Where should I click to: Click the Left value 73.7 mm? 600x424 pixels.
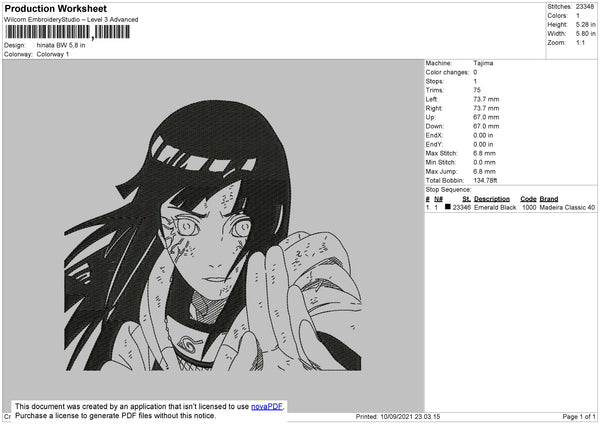point(486,99)
